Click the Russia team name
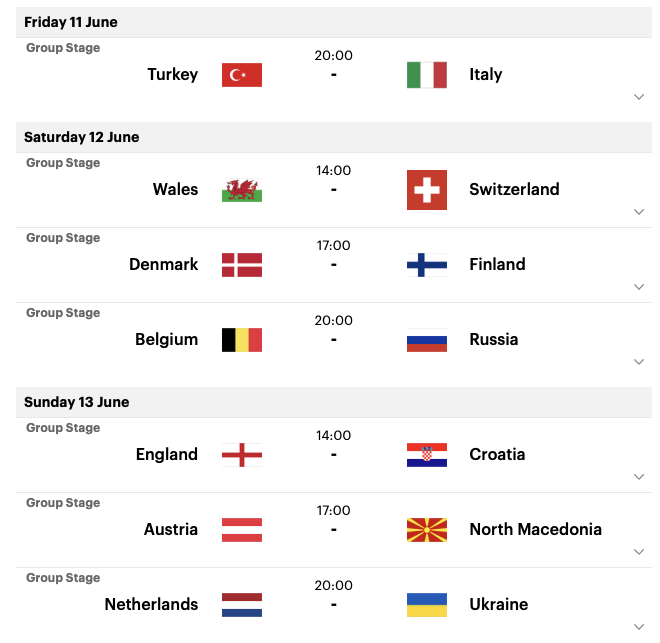Image resolution: width=660 pixels, height=643 pixels. 493,339
